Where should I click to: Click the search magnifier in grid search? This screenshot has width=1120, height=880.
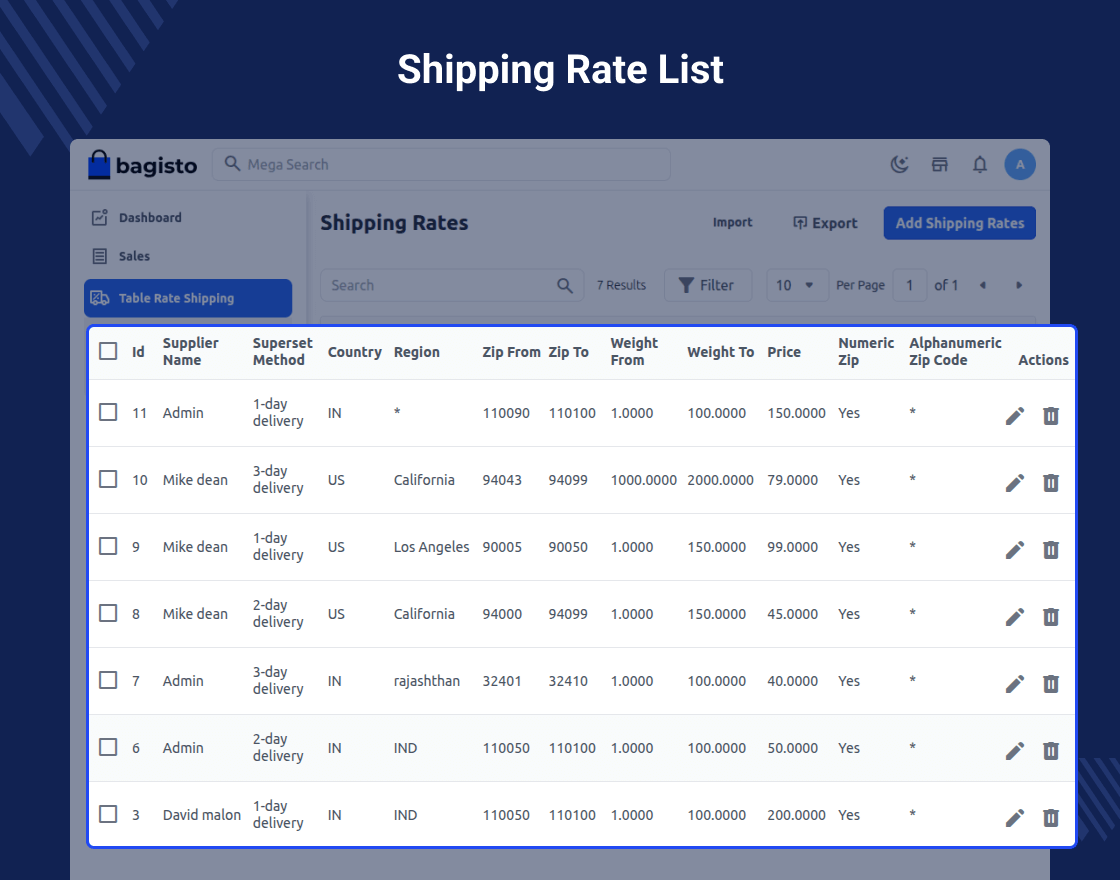coord(564,286)
